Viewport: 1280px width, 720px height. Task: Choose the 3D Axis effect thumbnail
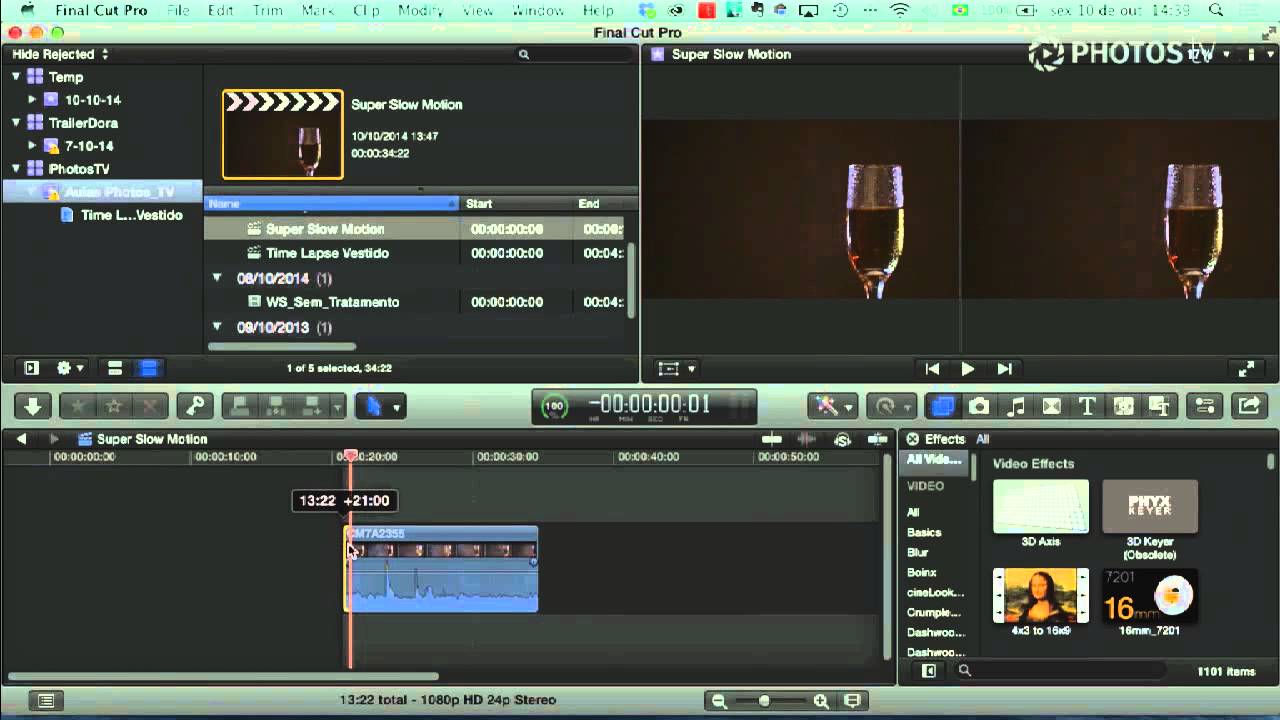pos(1041,507)
